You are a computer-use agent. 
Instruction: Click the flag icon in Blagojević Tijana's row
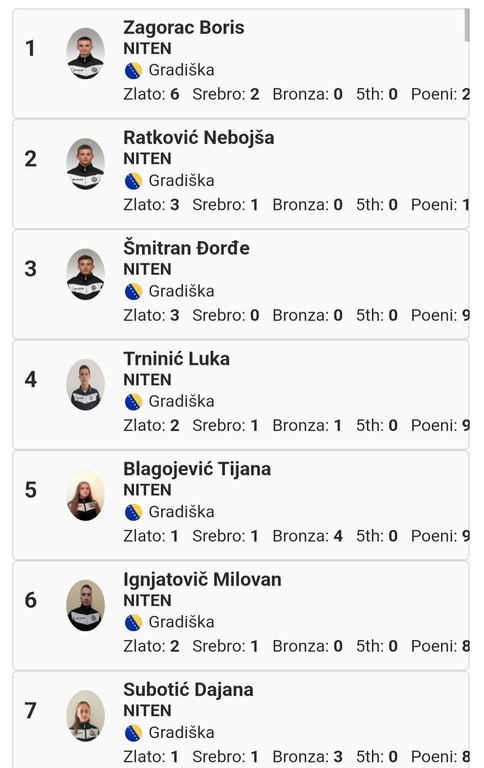[x=133, y=512]
